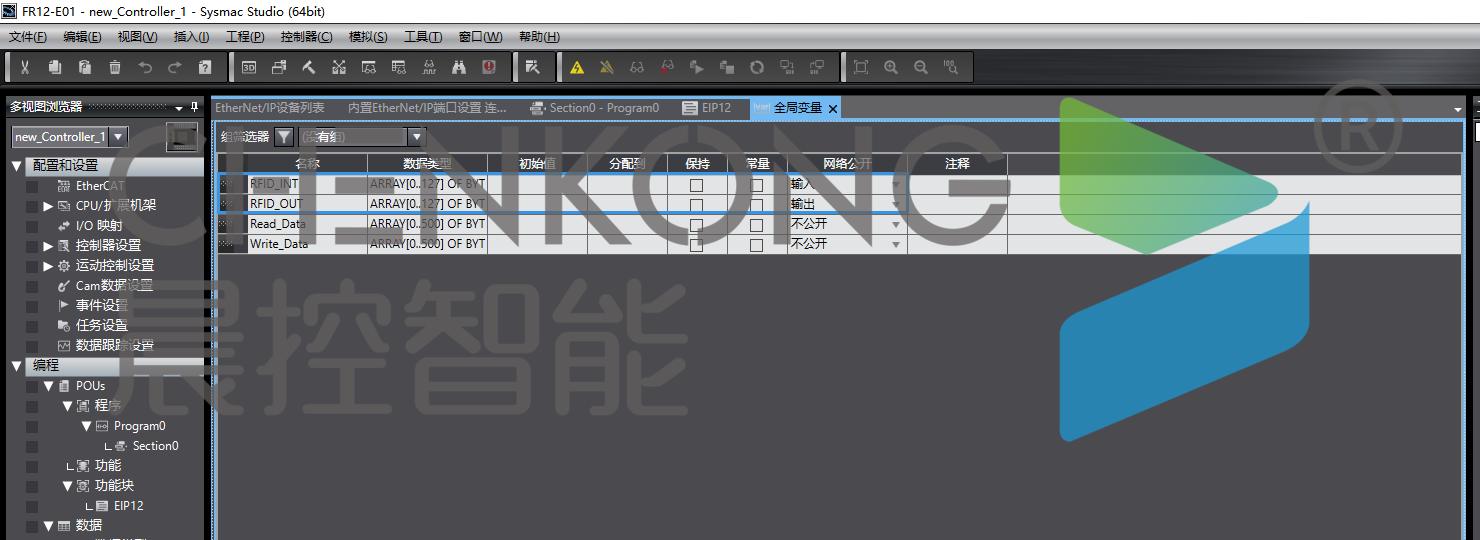Click the binoculars search icon
1480x540 pixels.
459,67
